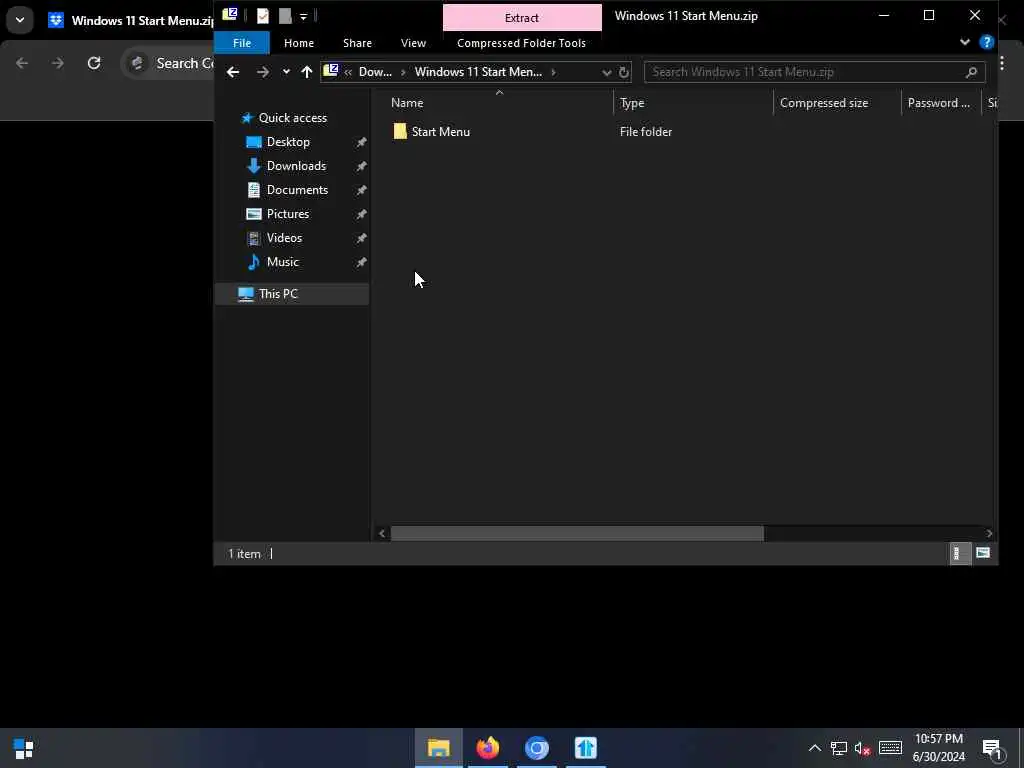Expand the ribbon with the chevron
Screen dimensions: 1024x768
point(965,42)
